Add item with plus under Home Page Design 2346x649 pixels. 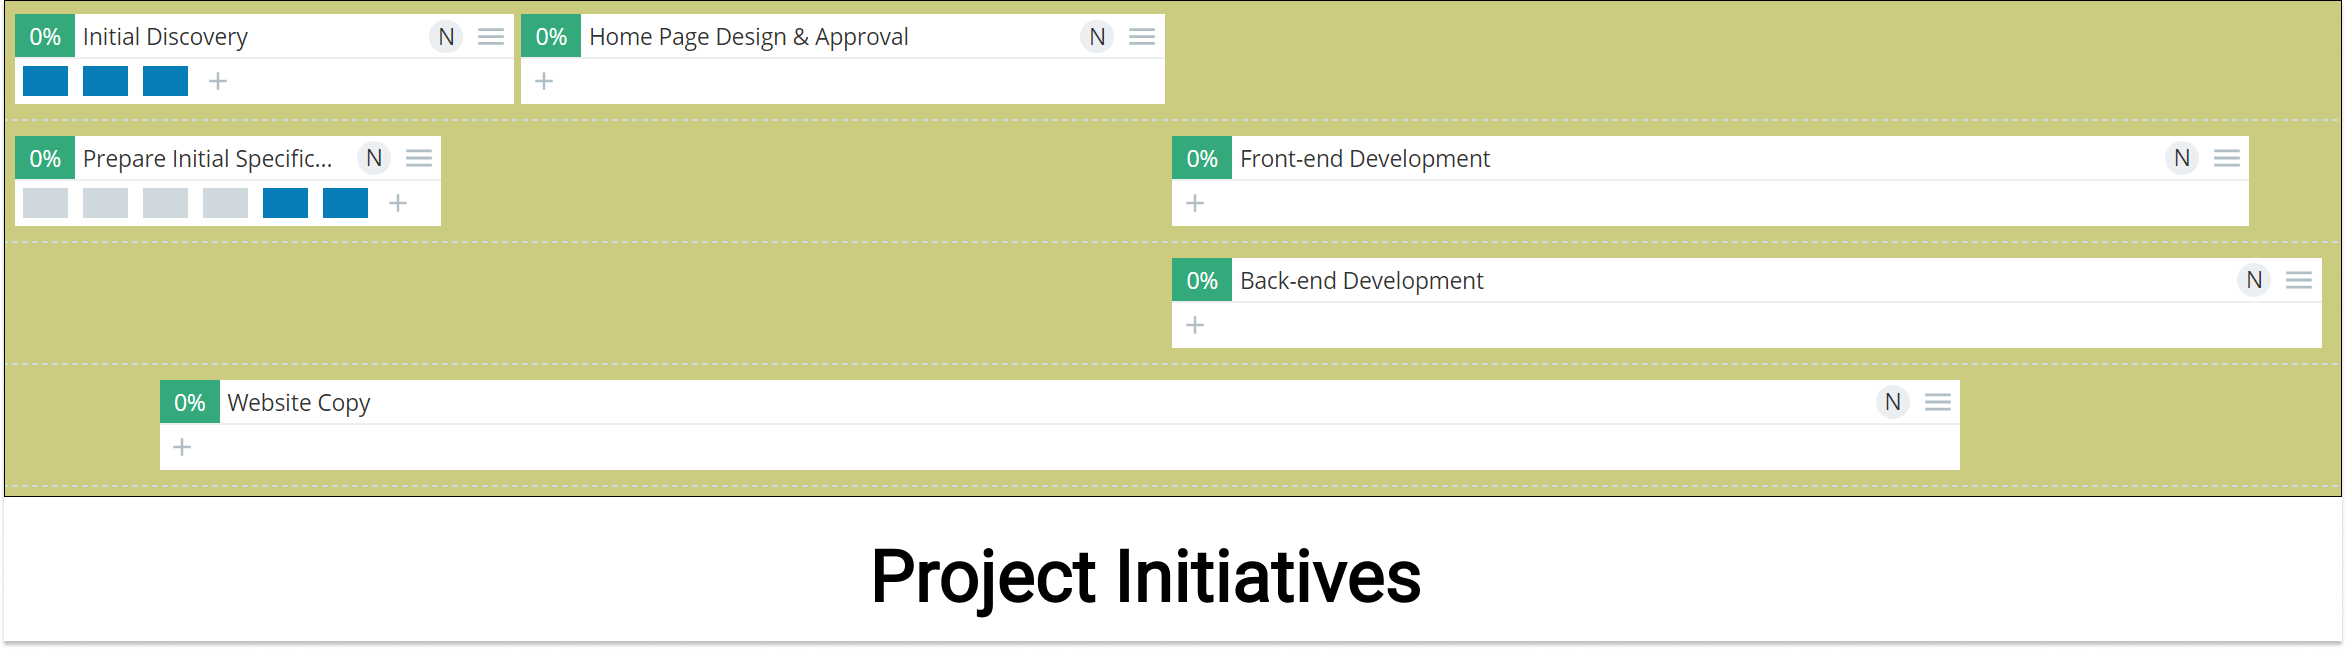pyautogui.click(x=544, y=81)
